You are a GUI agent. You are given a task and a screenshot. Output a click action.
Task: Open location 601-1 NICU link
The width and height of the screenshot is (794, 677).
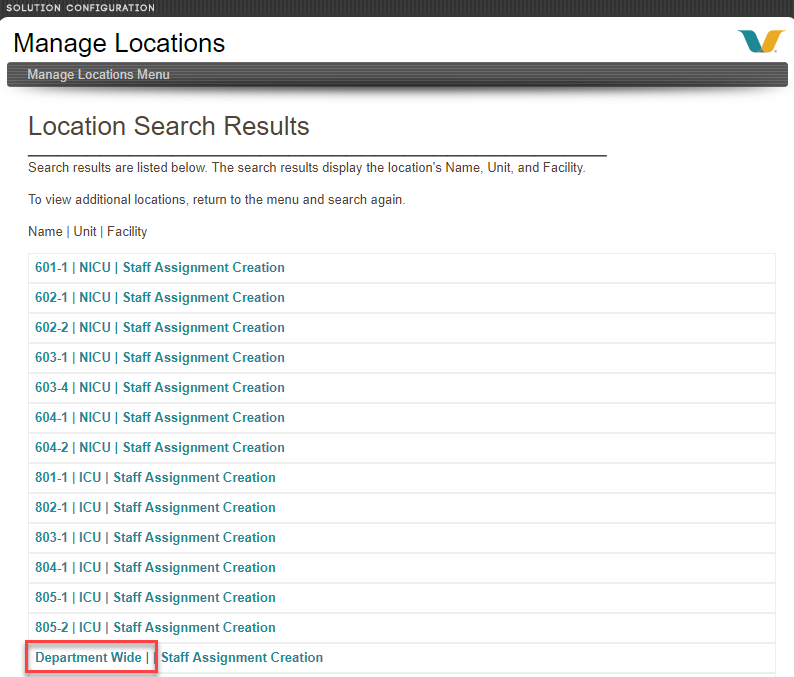tap(160, 267)
